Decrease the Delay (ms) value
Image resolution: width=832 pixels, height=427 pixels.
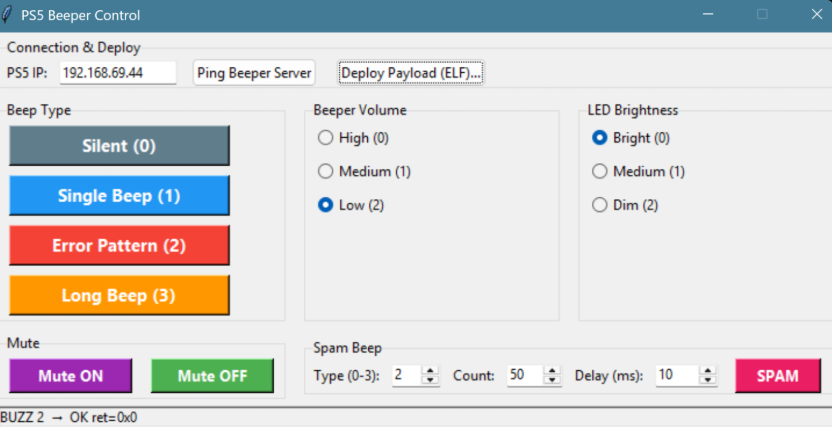point(708,380)
